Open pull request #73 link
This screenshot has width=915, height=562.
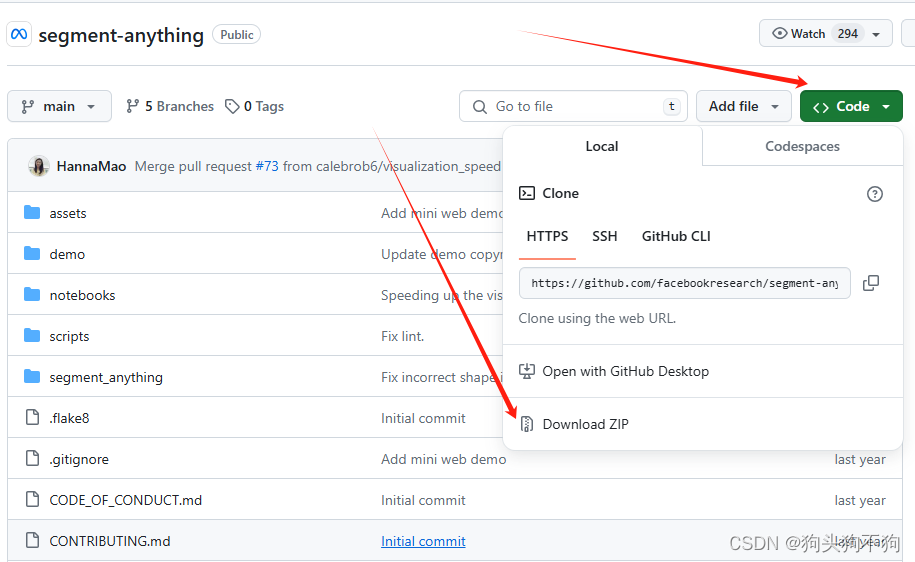[267, 166]
